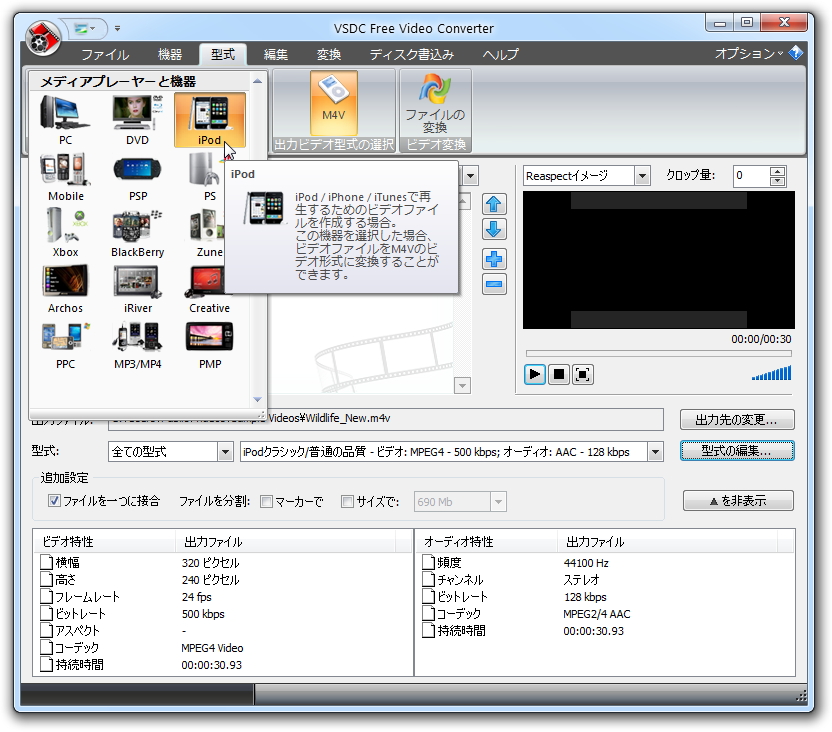Screen dimensions: 832x732
Task: Select the Creative device icon
Action: click(210, 289)
